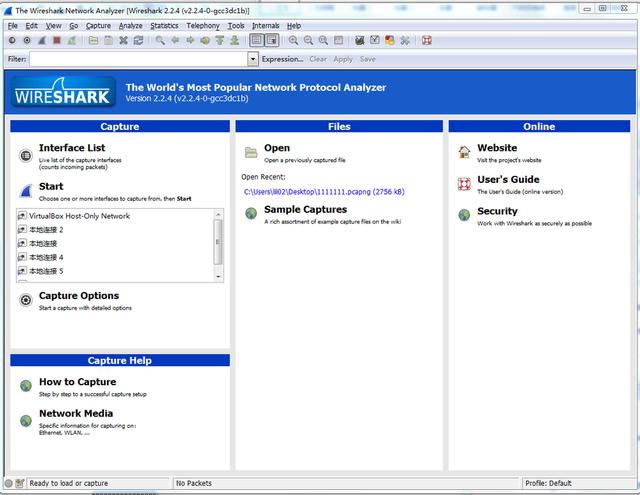Click the zoom out magnifier toolbar icon

(308, 40)
